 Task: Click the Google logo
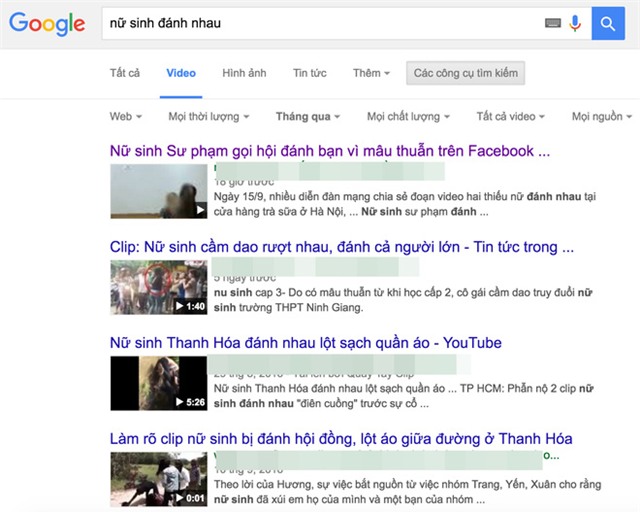click(47, 23)
